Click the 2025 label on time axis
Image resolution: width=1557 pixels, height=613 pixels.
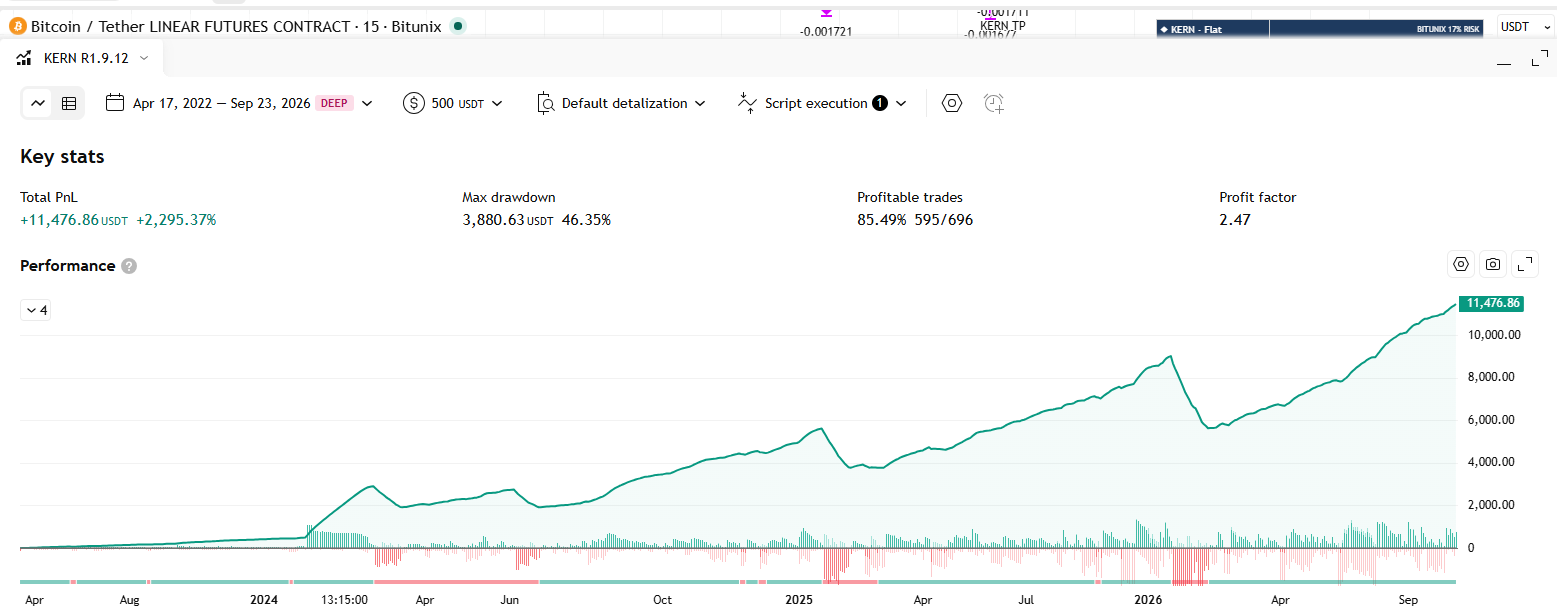click(798, 600)
